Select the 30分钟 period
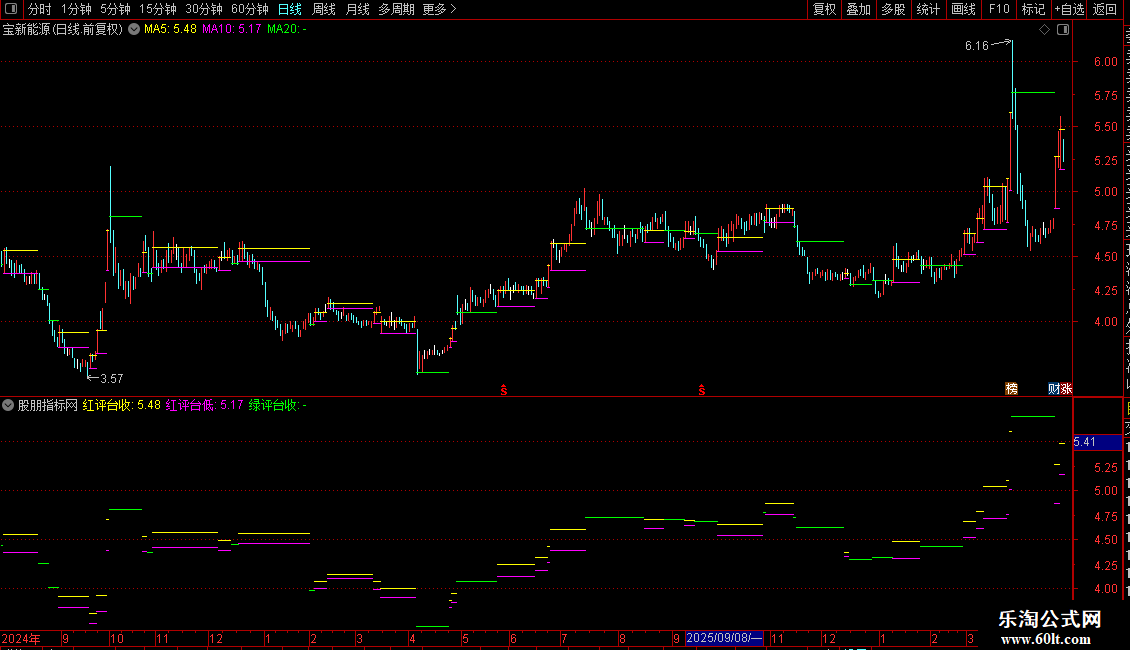1130x650 pixels. [x=204, y=9]
